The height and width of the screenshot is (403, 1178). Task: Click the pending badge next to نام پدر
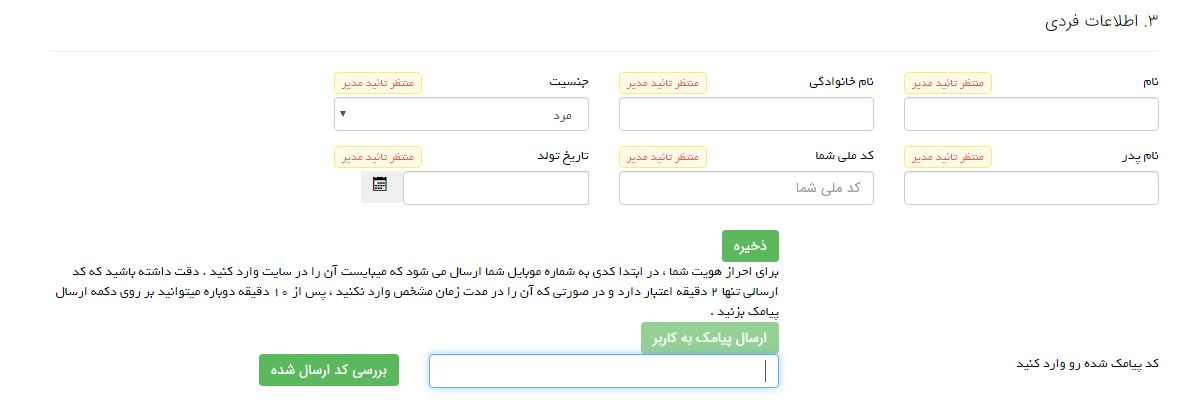[x=948, y=157]
